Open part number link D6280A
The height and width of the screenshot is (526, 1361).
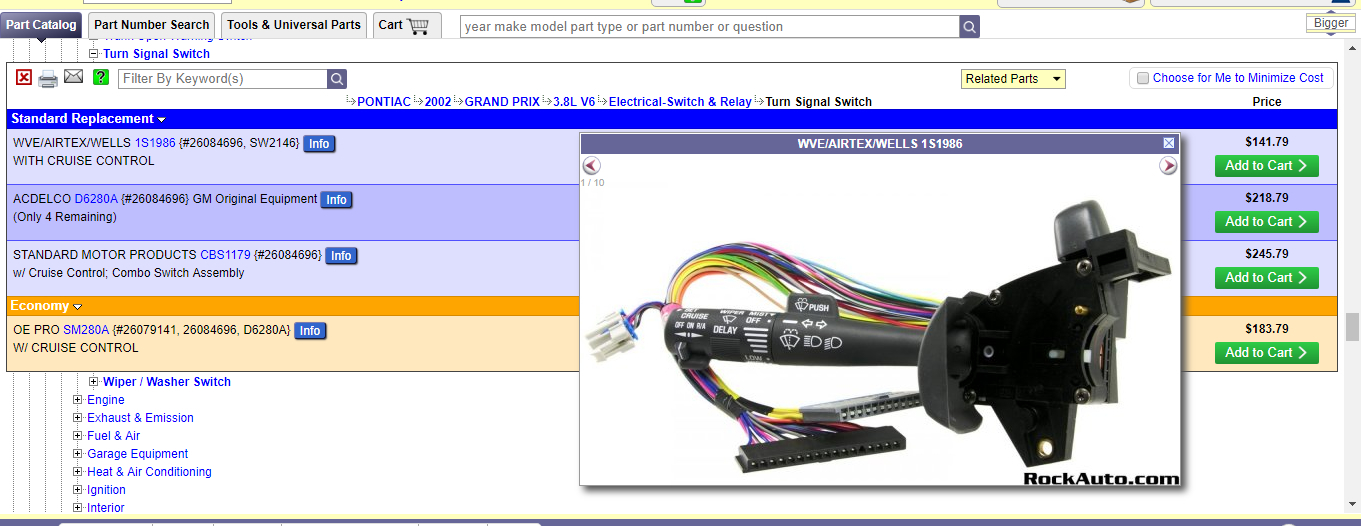click(96, 199)
